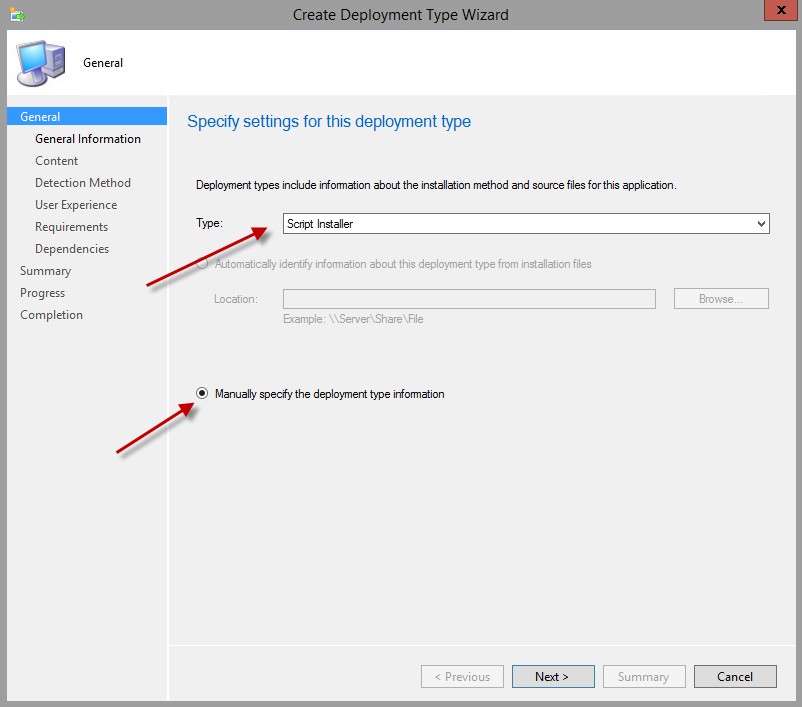The image size is (802, 707).
Task: Click the computer icon in the header
Action: (x=40, y=63)
